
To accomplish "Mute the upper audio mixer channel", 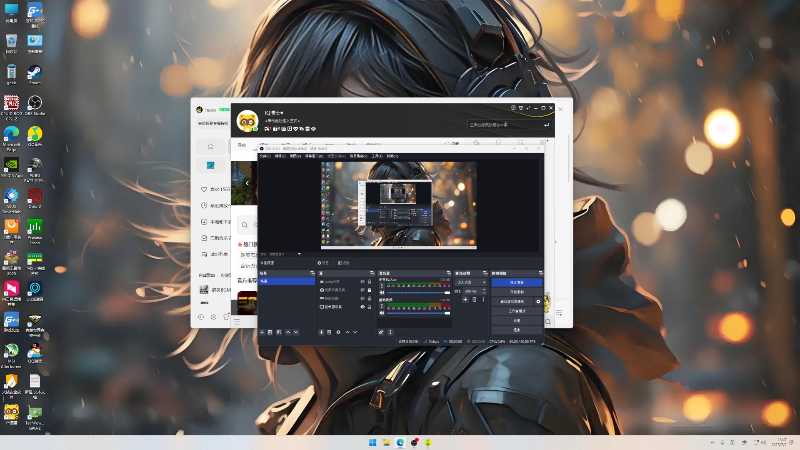I will pos(382,293).
